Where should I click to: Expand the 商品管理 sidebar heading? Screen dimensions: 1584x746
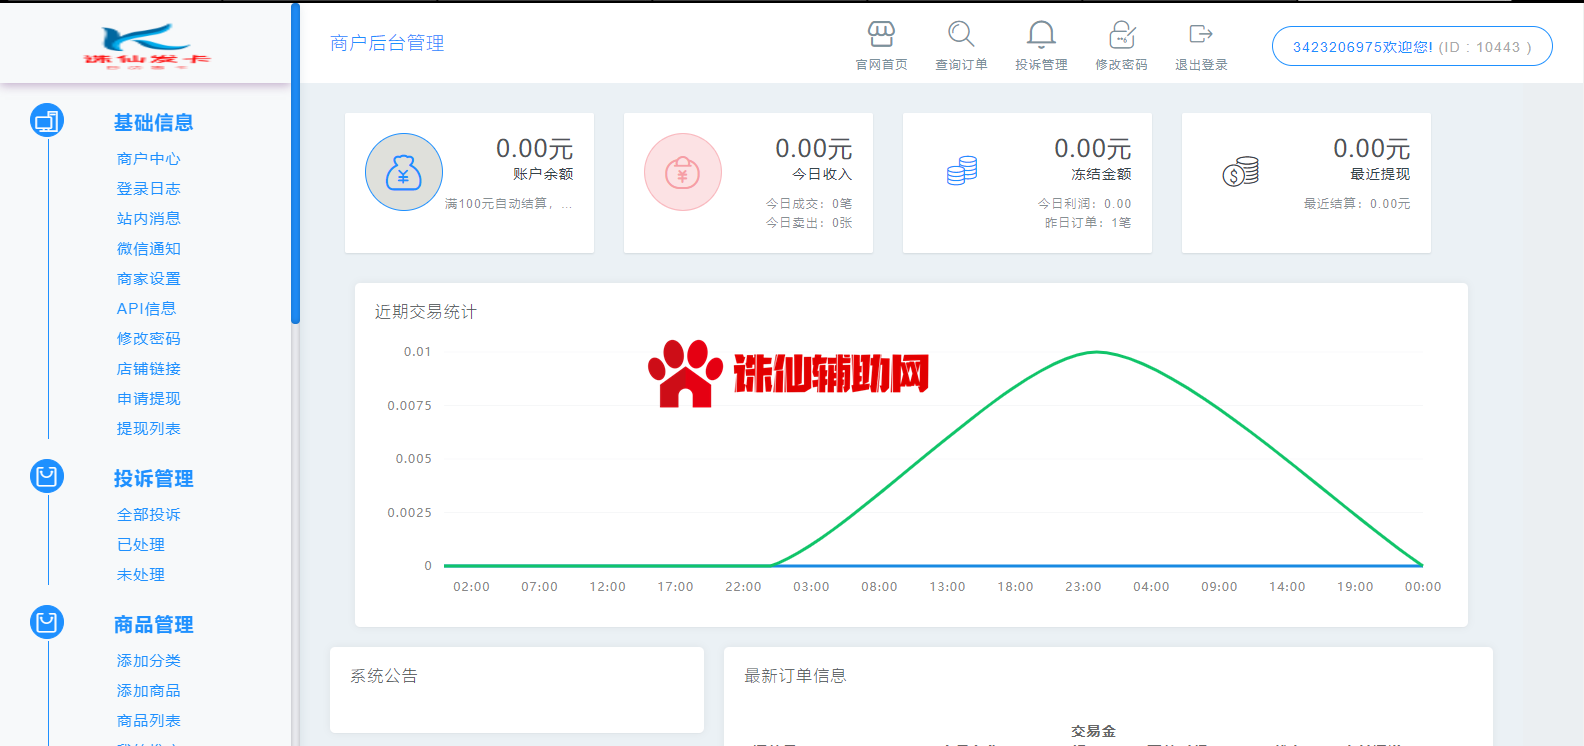pyautogui.click(x=153, y=625)
